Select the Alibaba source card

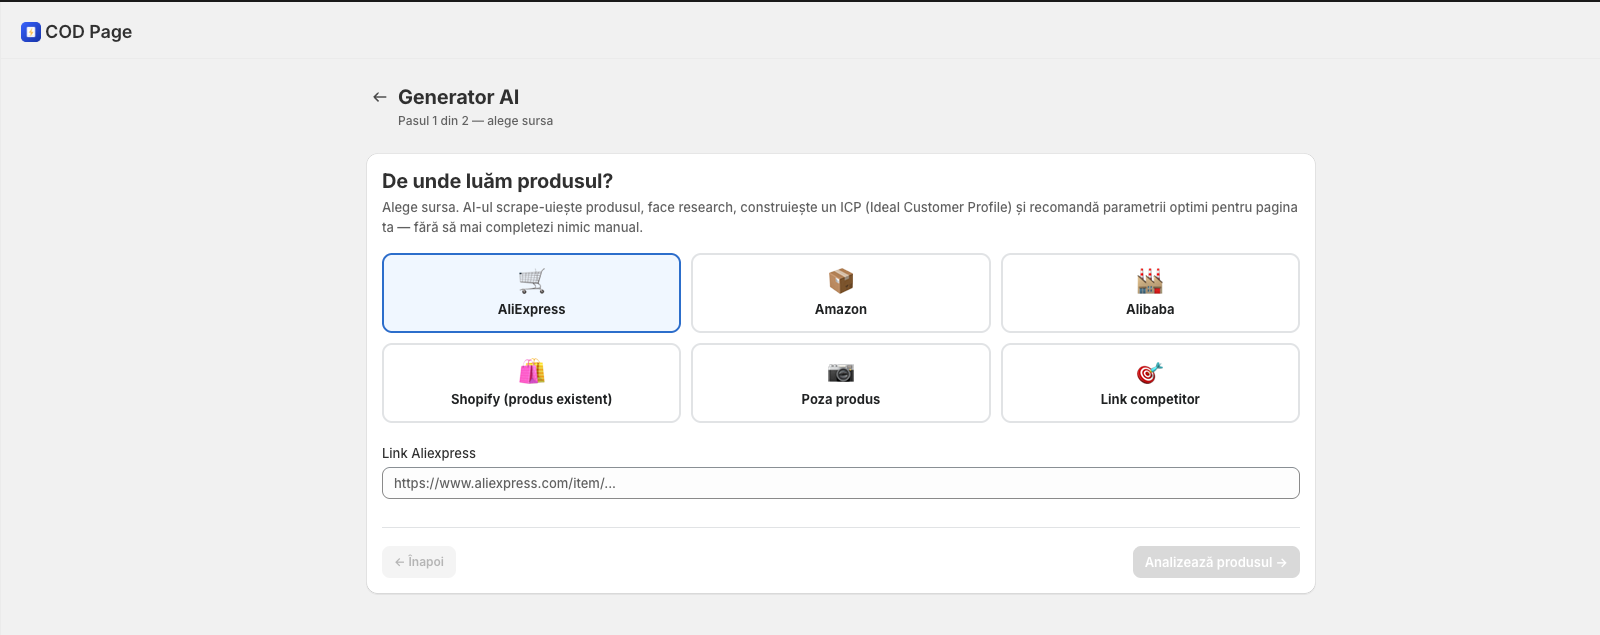pyautogui.click(x=1150, y=293)
